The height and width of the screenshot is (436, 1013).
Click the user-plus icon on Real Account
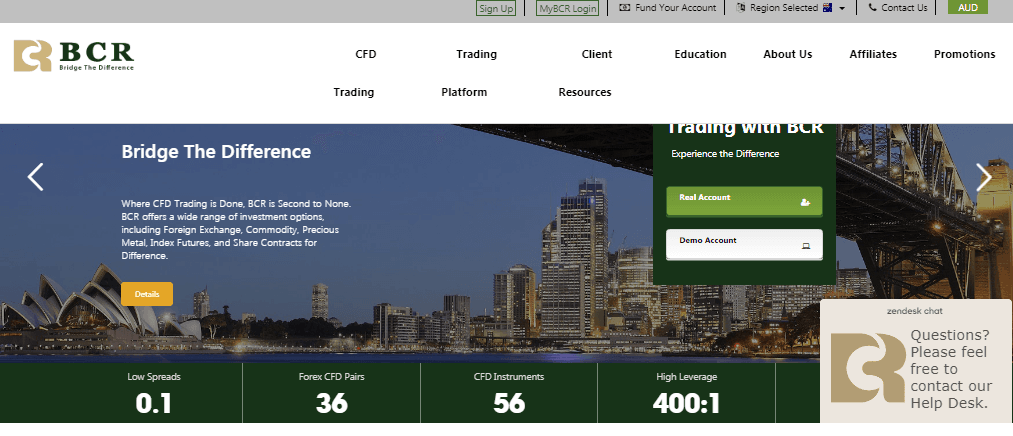[805, 202]
